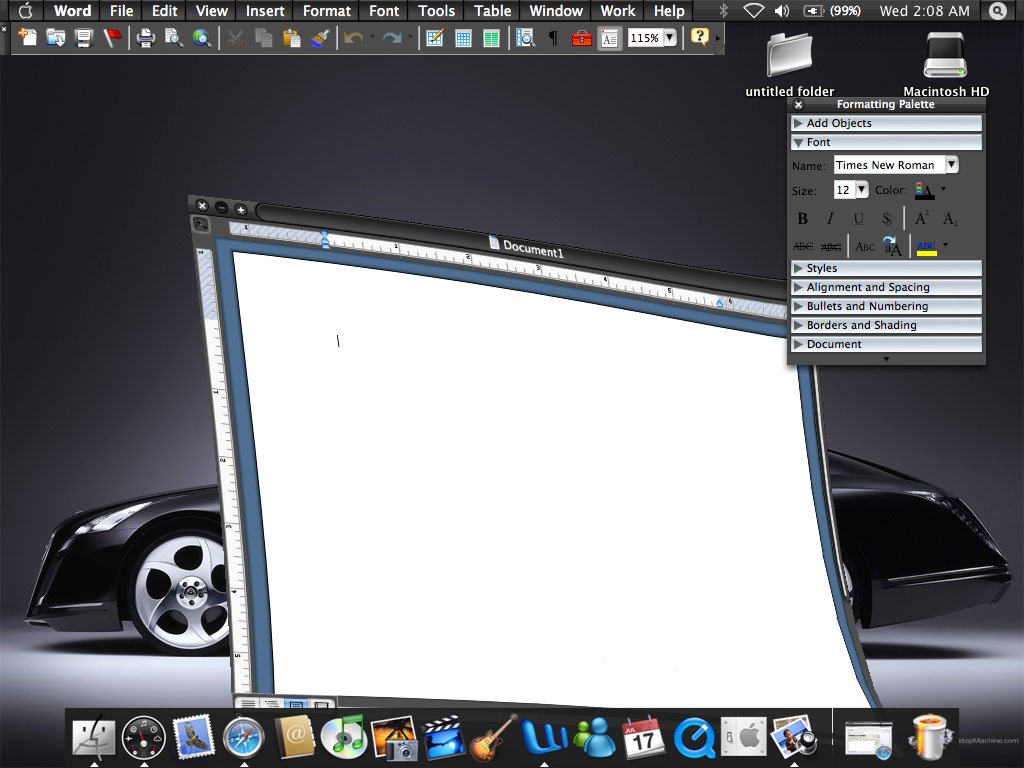Click the Open file toolbar icon
Screen dimensions: 1024x768
pos(56,38)
